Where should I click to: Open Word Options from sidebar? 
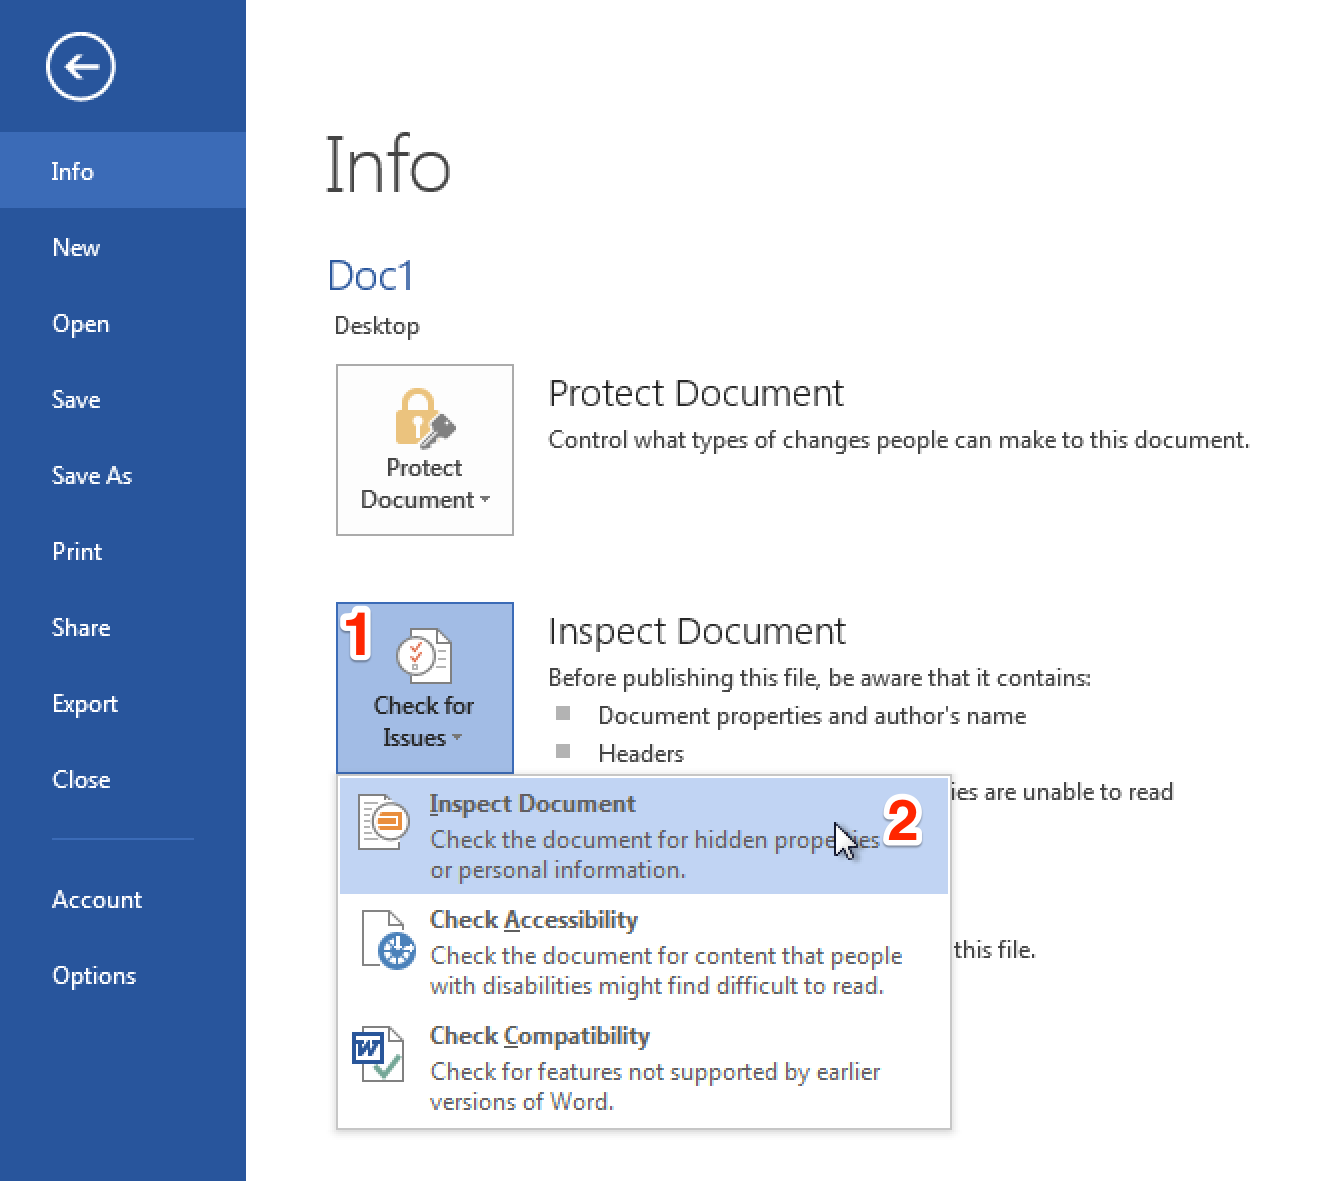point(94,976)
